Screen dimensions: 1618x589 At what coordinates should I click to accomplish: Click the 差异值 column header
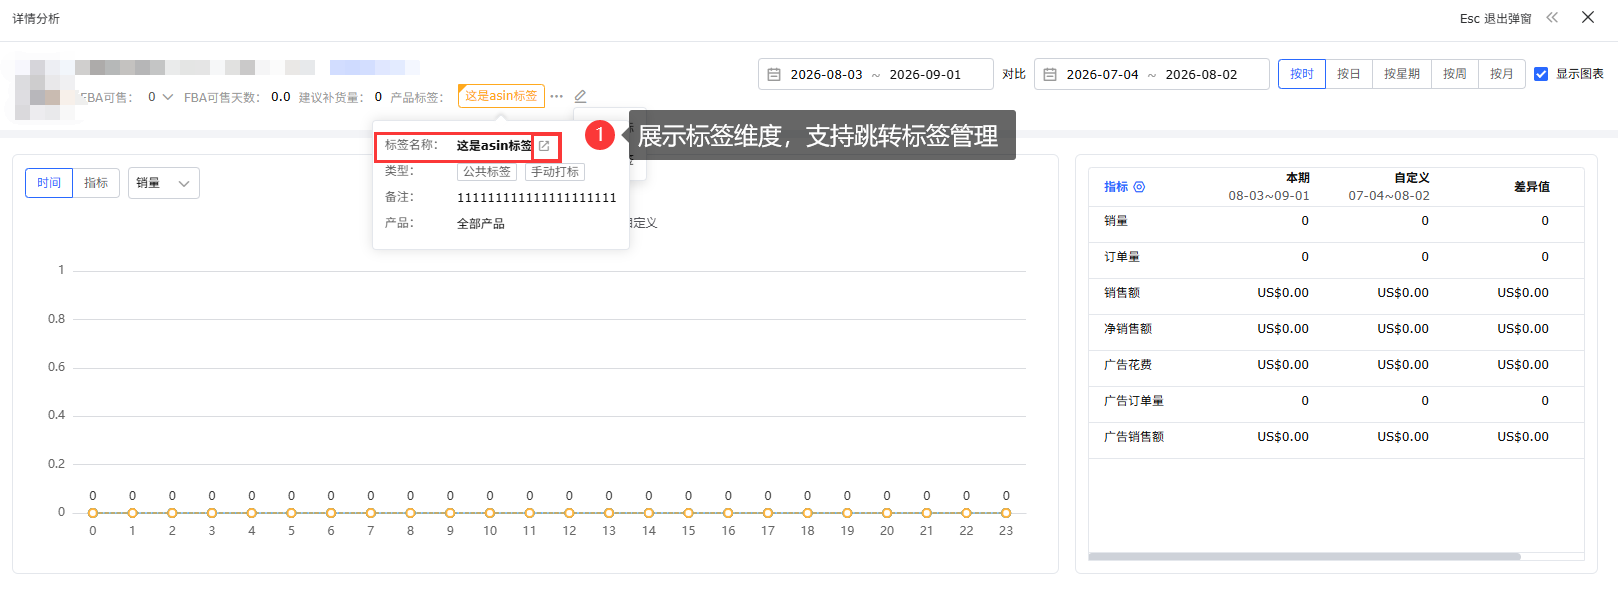(1532, 187)
